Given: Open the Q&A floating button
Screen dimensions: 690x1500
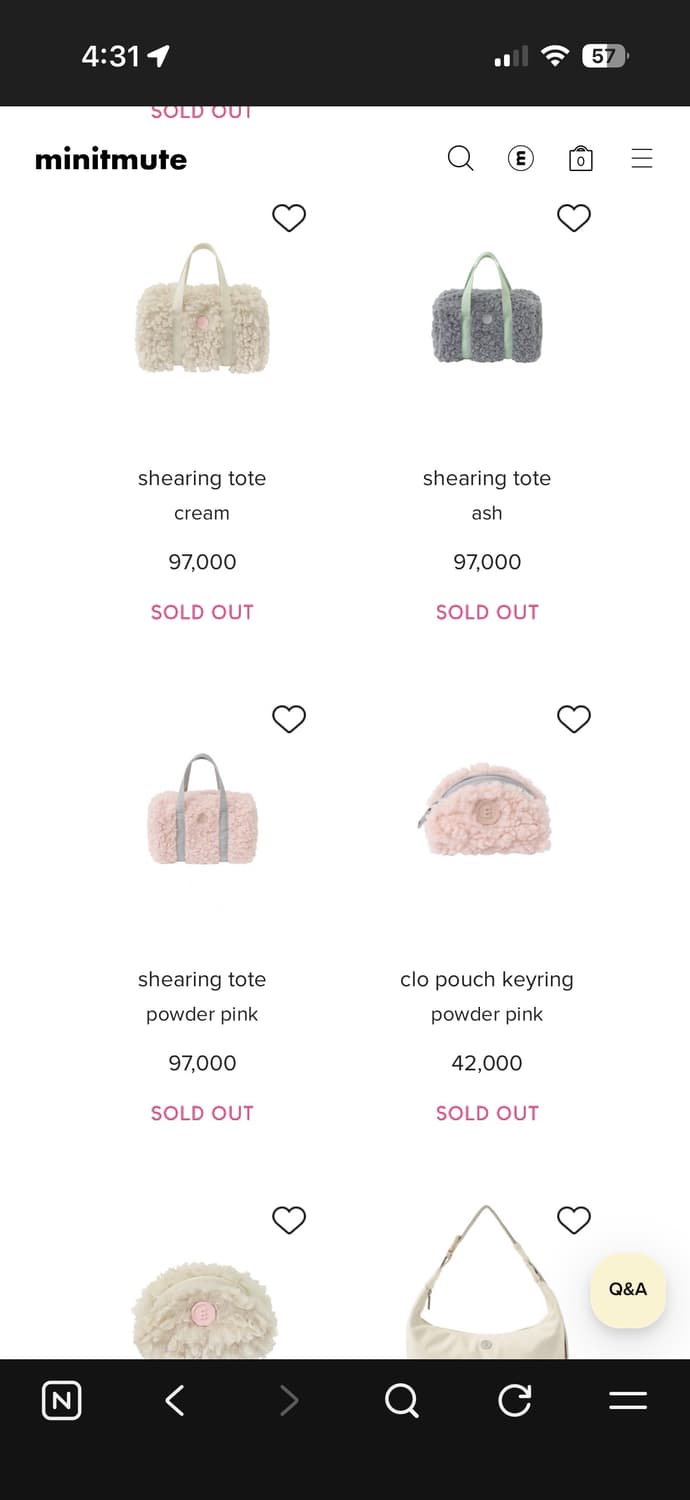Looking at the screenshot, I should pyautogui.click(x=628, y=1289).
